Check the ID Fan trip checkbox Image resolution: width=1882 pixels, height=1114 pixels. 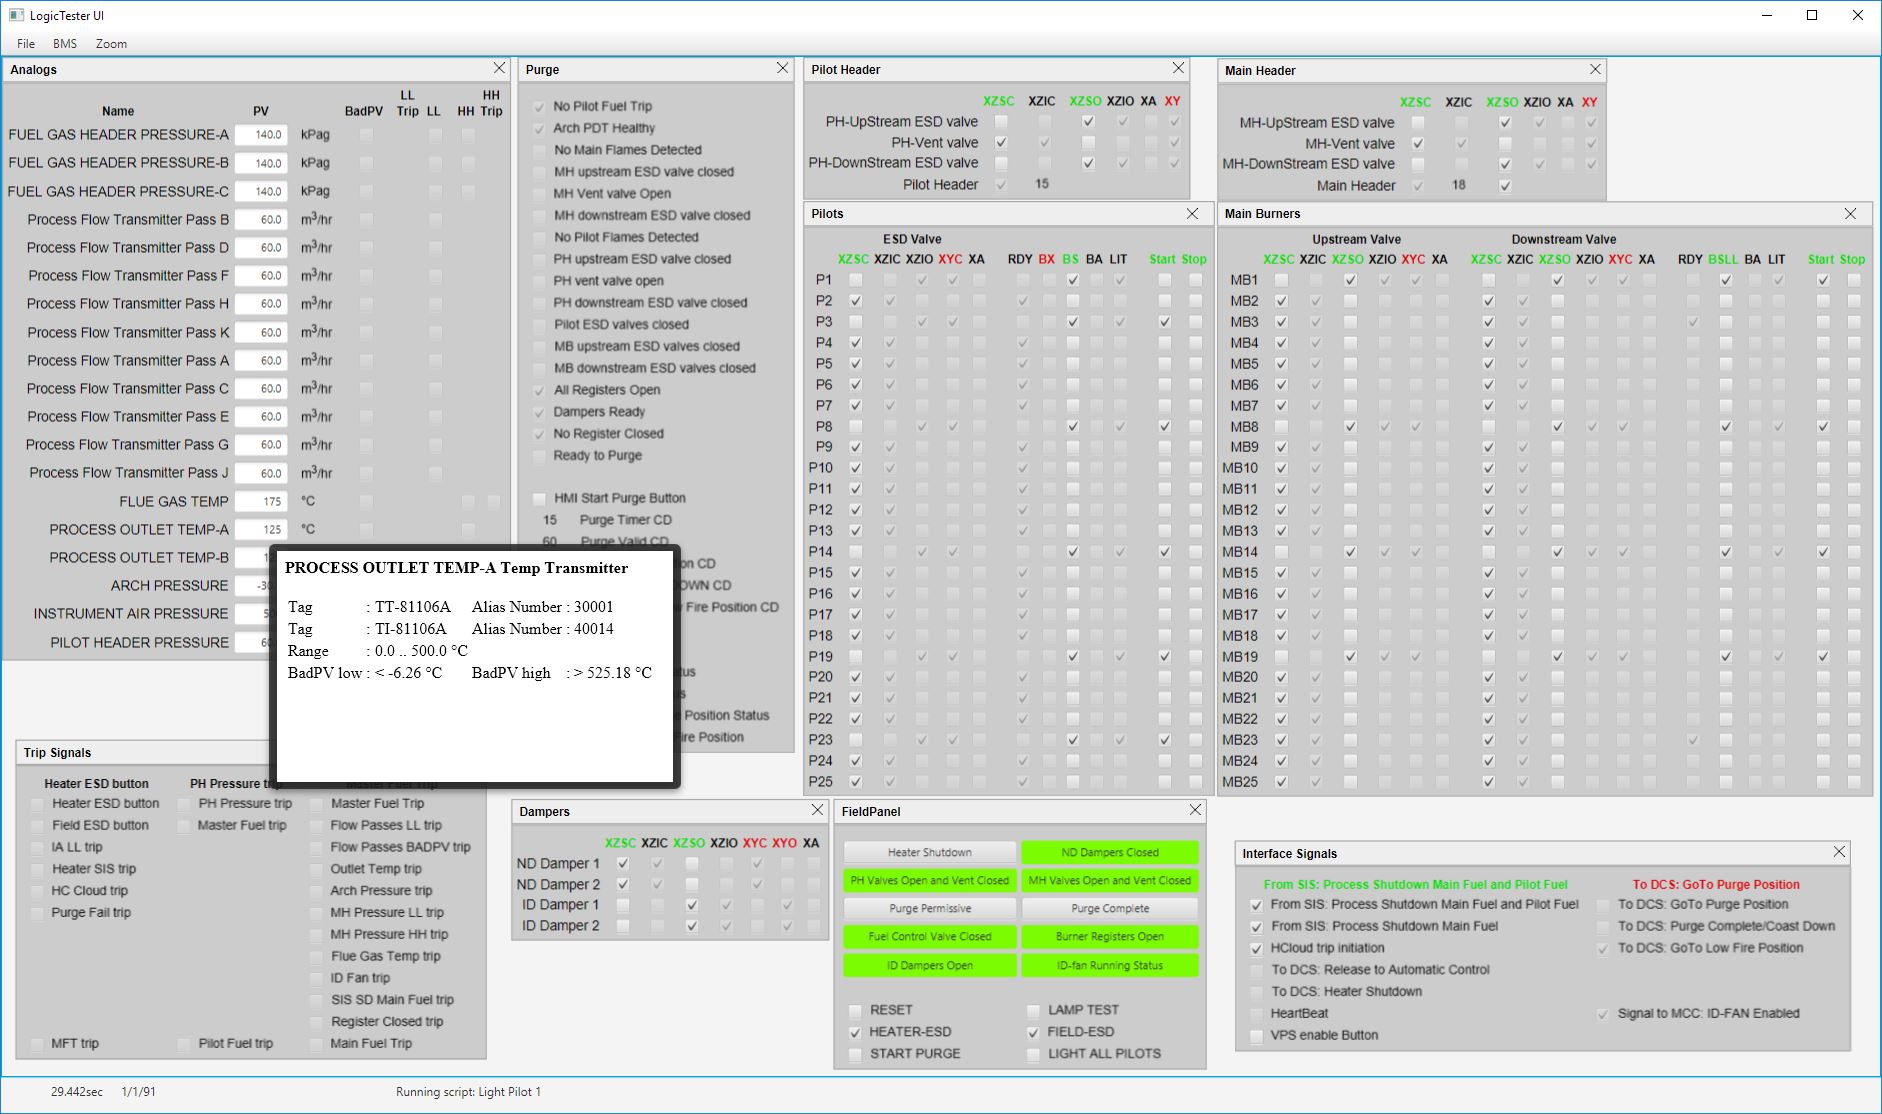(316, 978)
